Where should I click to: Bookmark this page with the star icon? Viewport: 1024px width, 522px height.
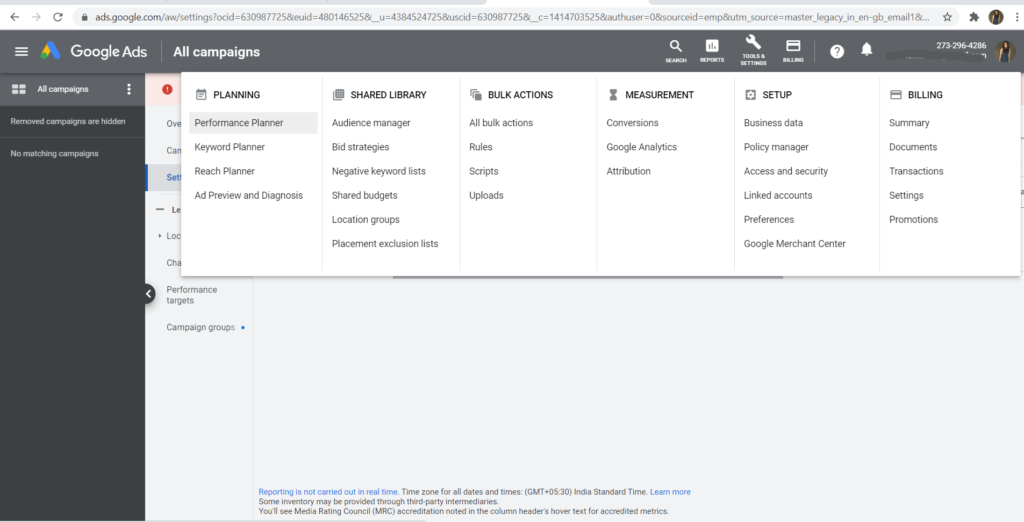tap(947, 17)
